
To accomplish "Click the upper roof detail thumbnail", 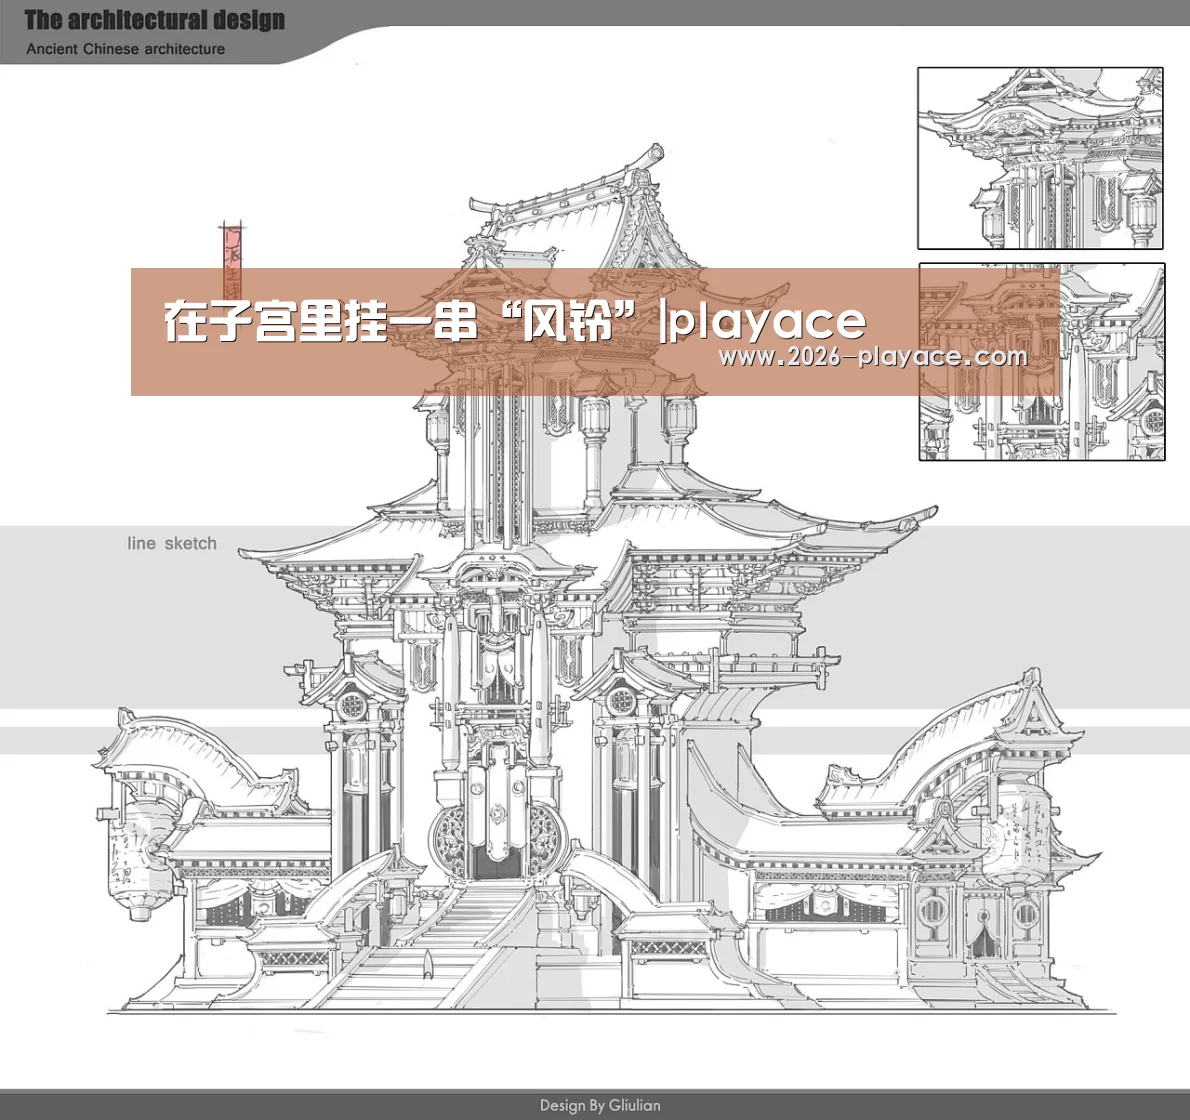I will point(1040,158).
